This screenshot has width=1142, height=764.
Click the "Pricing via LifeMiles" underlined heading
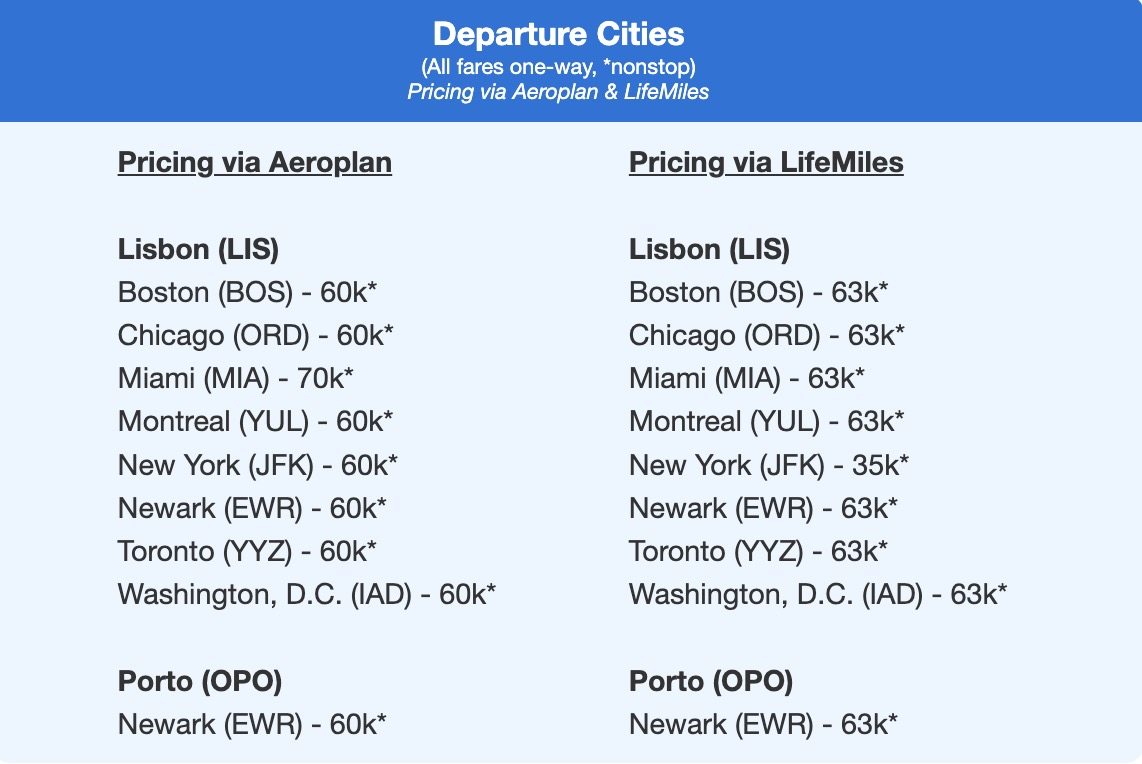click(x=765, y=162)
